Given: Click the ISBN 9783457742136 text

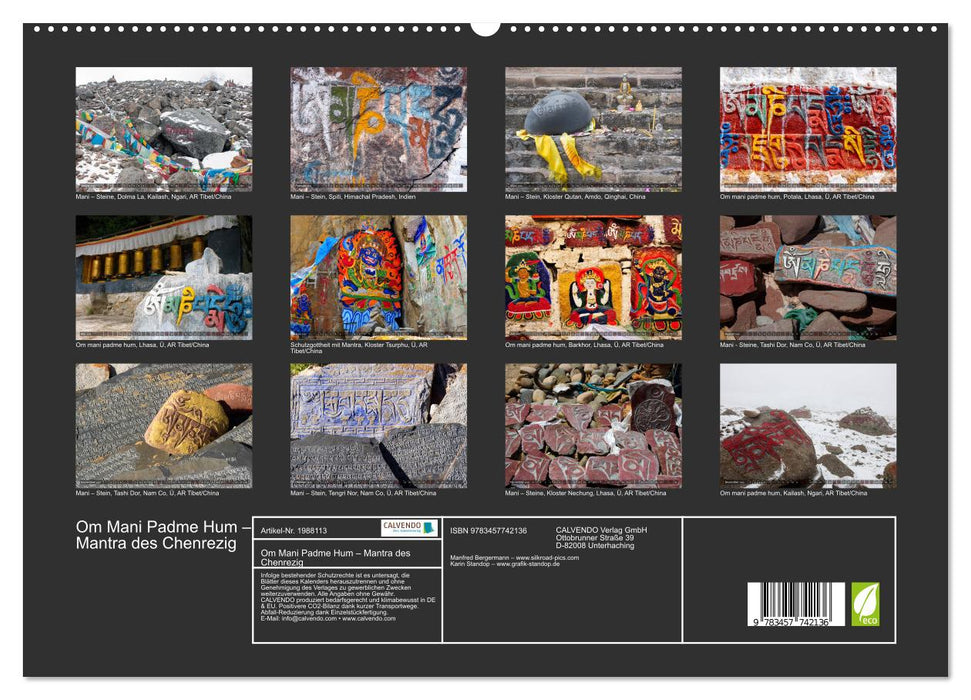Looking at the screenshot, I should coord(489,530).
